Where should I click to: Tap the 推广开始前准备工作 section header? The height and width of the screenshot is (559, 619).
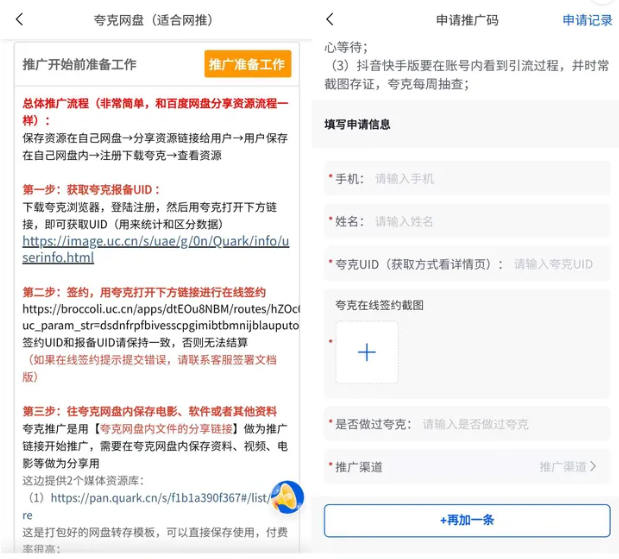(80, 64)
